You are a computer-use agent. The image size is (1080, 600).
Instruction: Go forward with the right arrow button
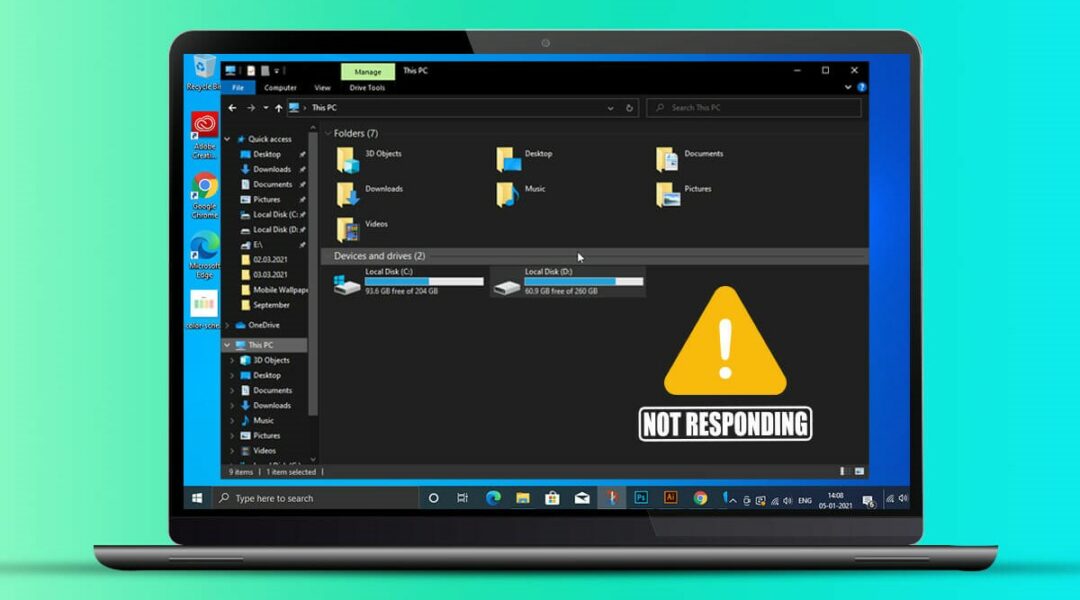251,108
